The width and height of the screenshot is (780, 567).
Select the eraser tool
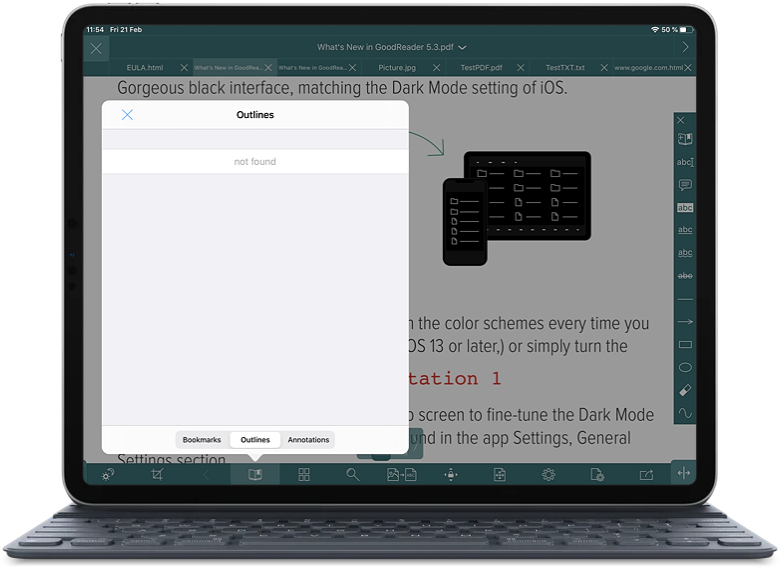[685, 390]
